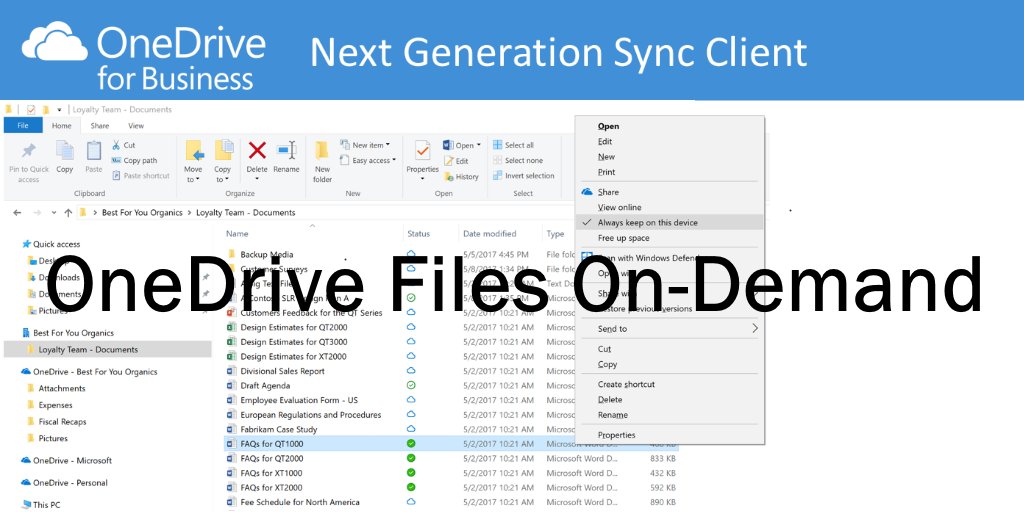Click the red Delete icon
The height and width of the screenshot is (512, 1024).
(x=257, y=151)
